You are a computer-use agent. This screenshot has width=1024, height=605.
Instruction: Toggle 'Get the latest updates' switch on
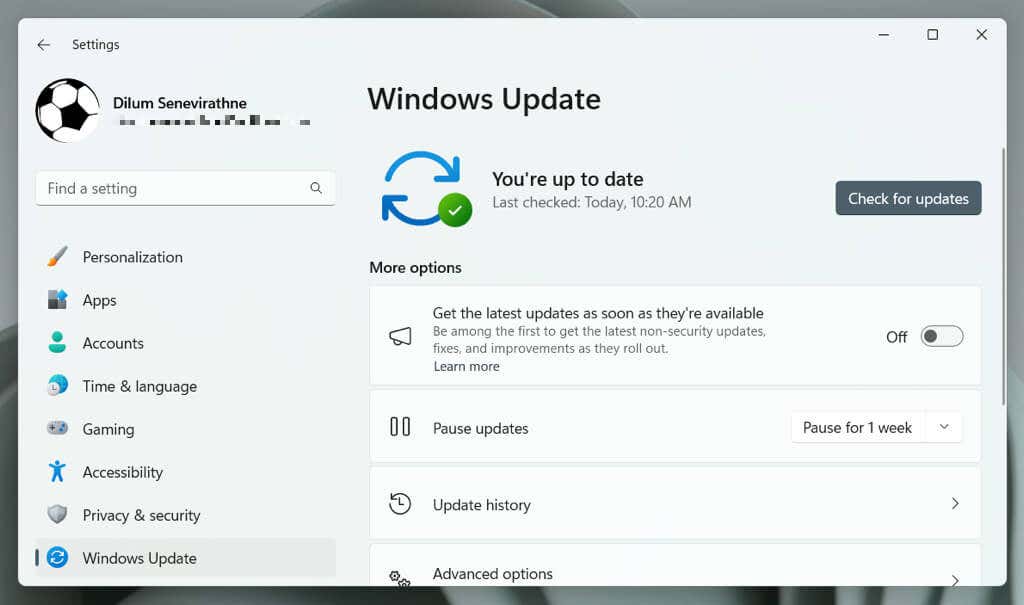(941, 337)
